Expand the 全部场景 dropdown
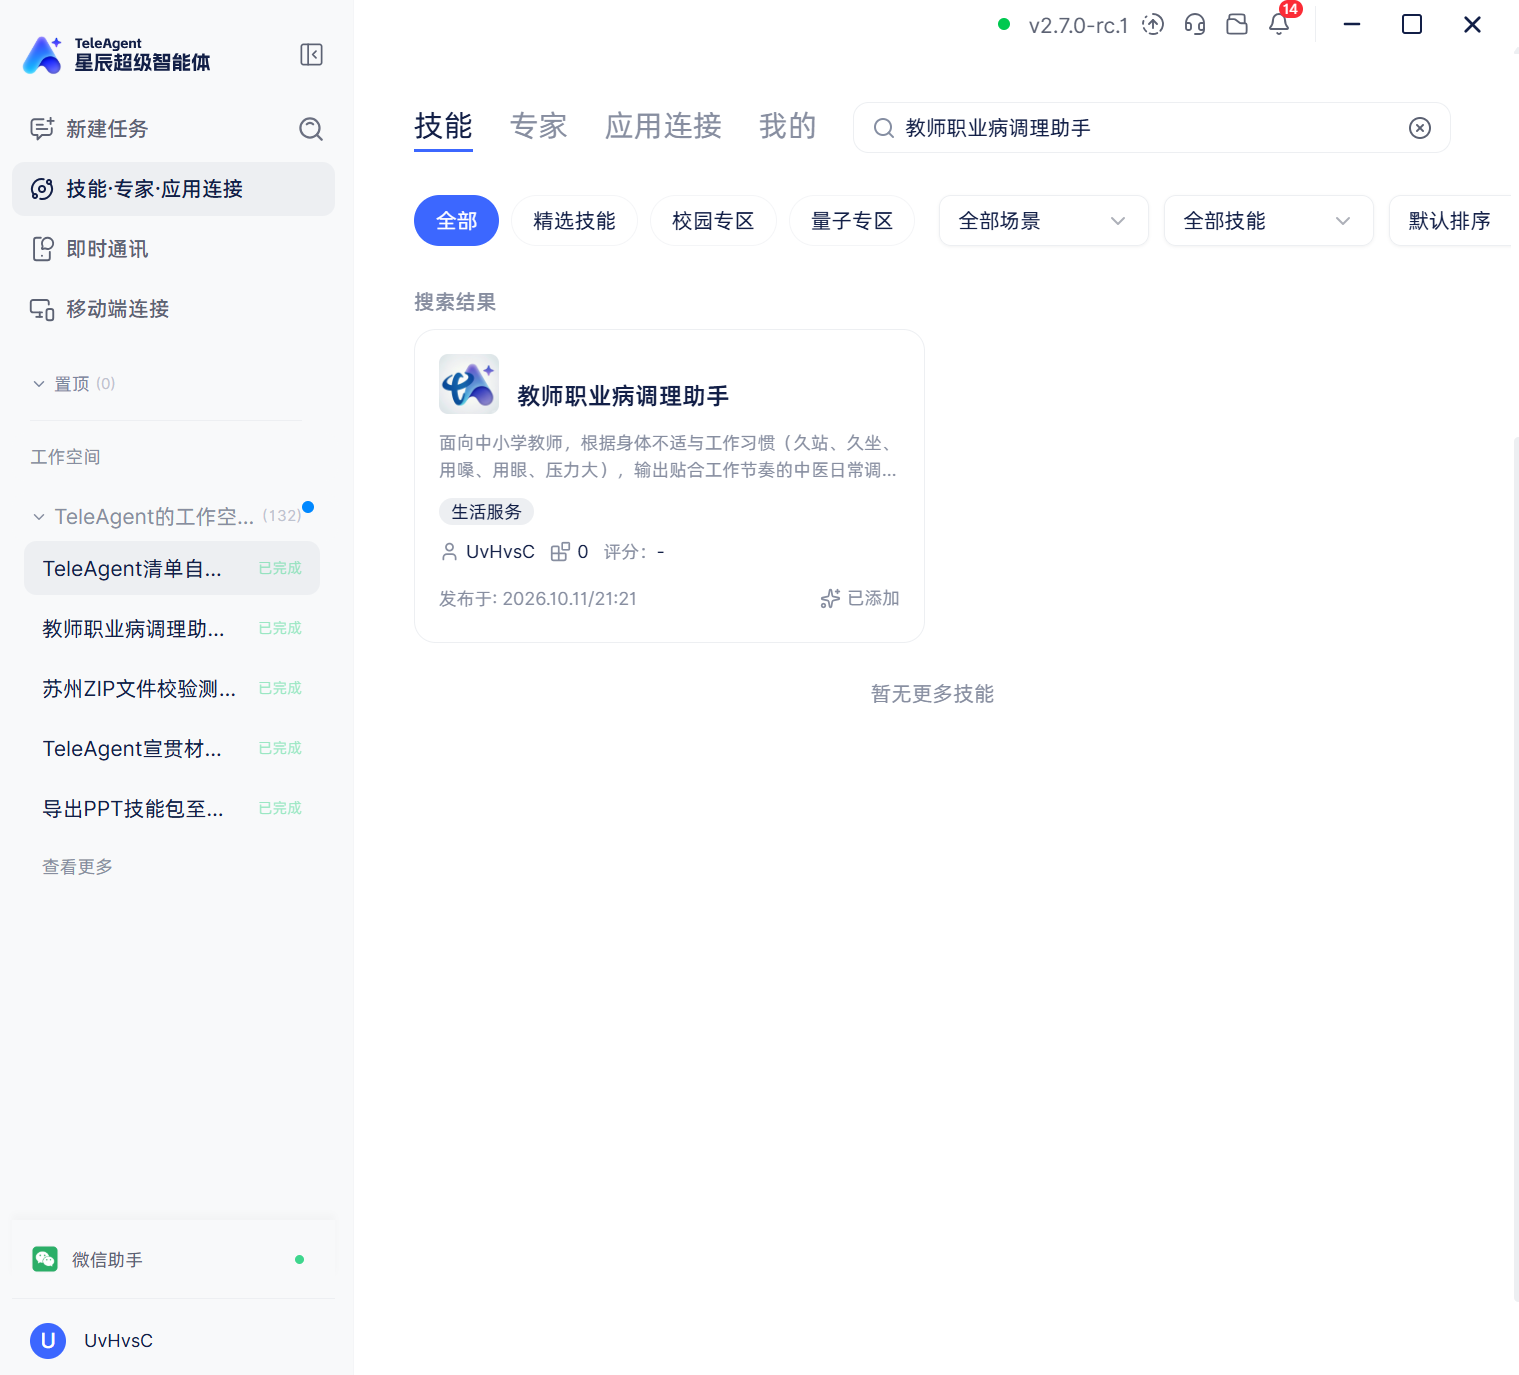Screen dimensions: 1519x1375 pyautogui.click(x=1044, y=221)
